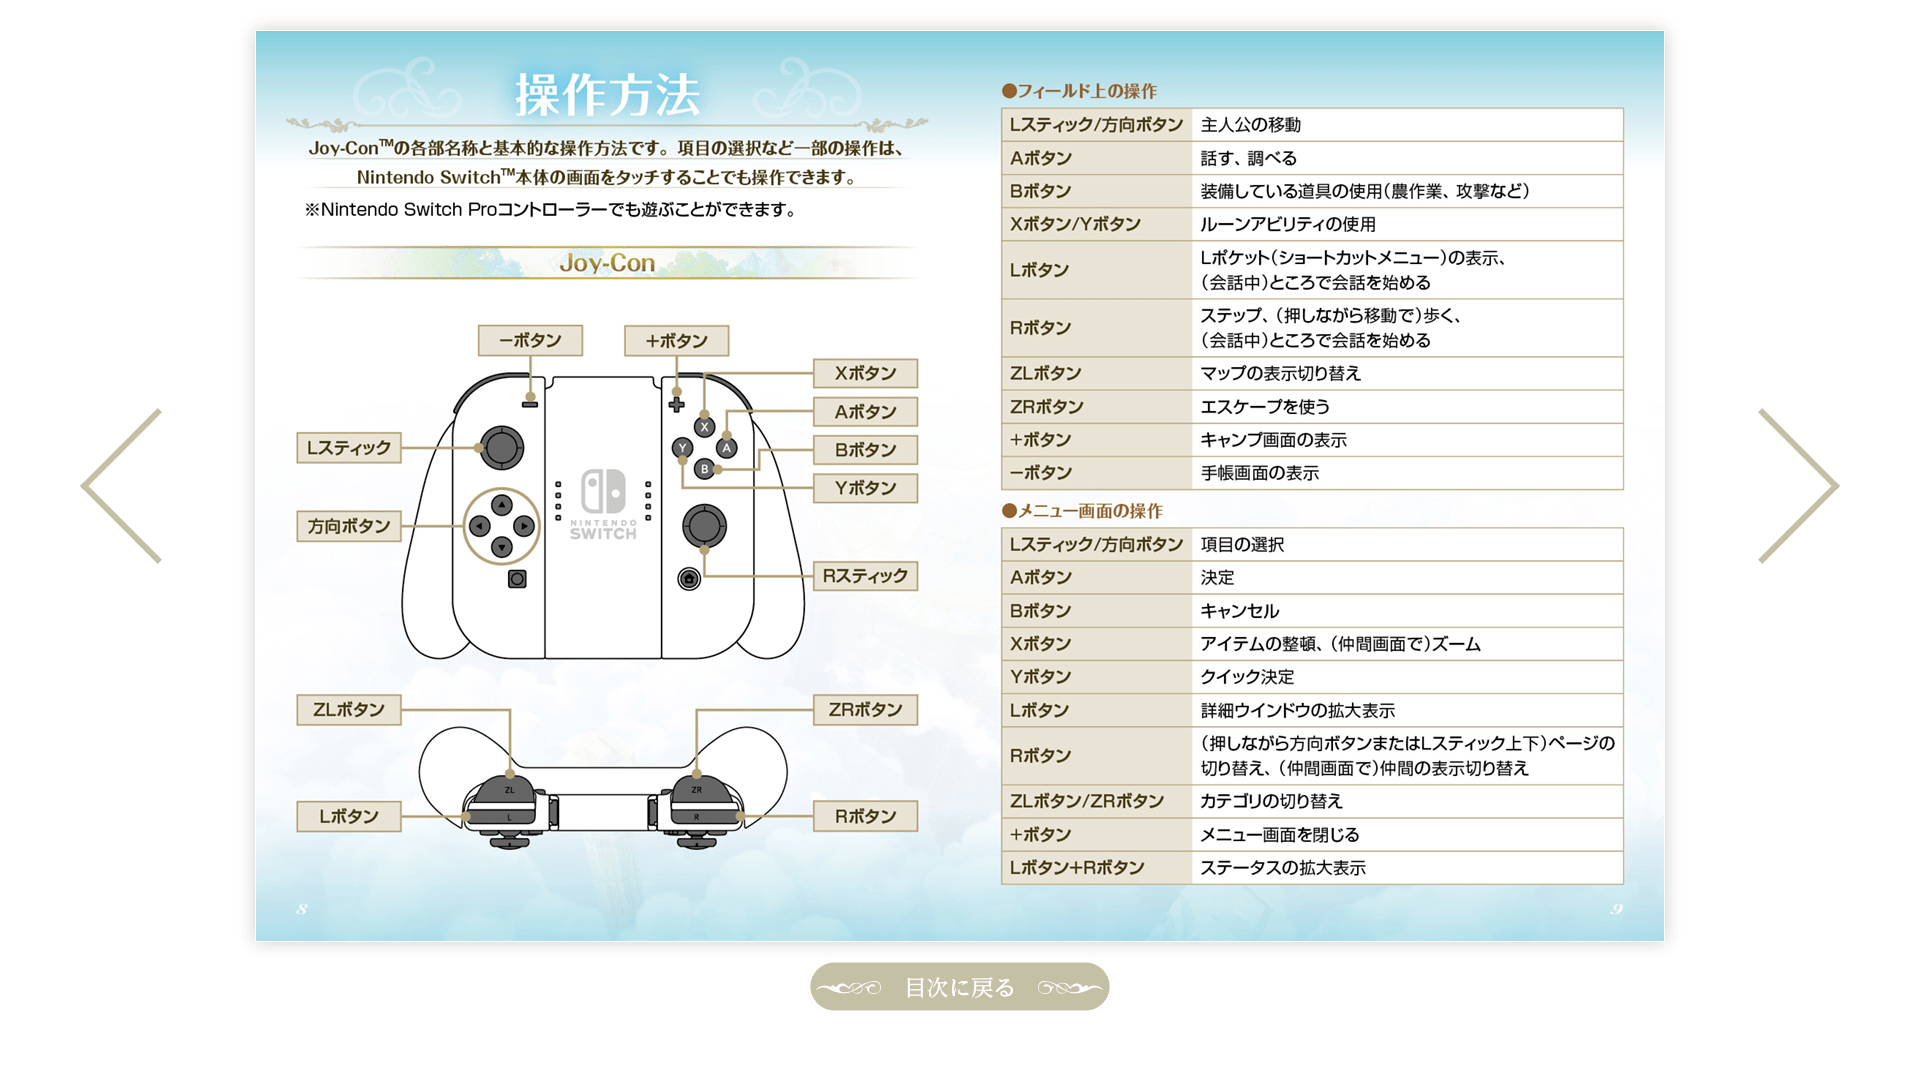Click the キャンセル cell
The height and width of the screenshot is (1080, 1920).
1407,611
